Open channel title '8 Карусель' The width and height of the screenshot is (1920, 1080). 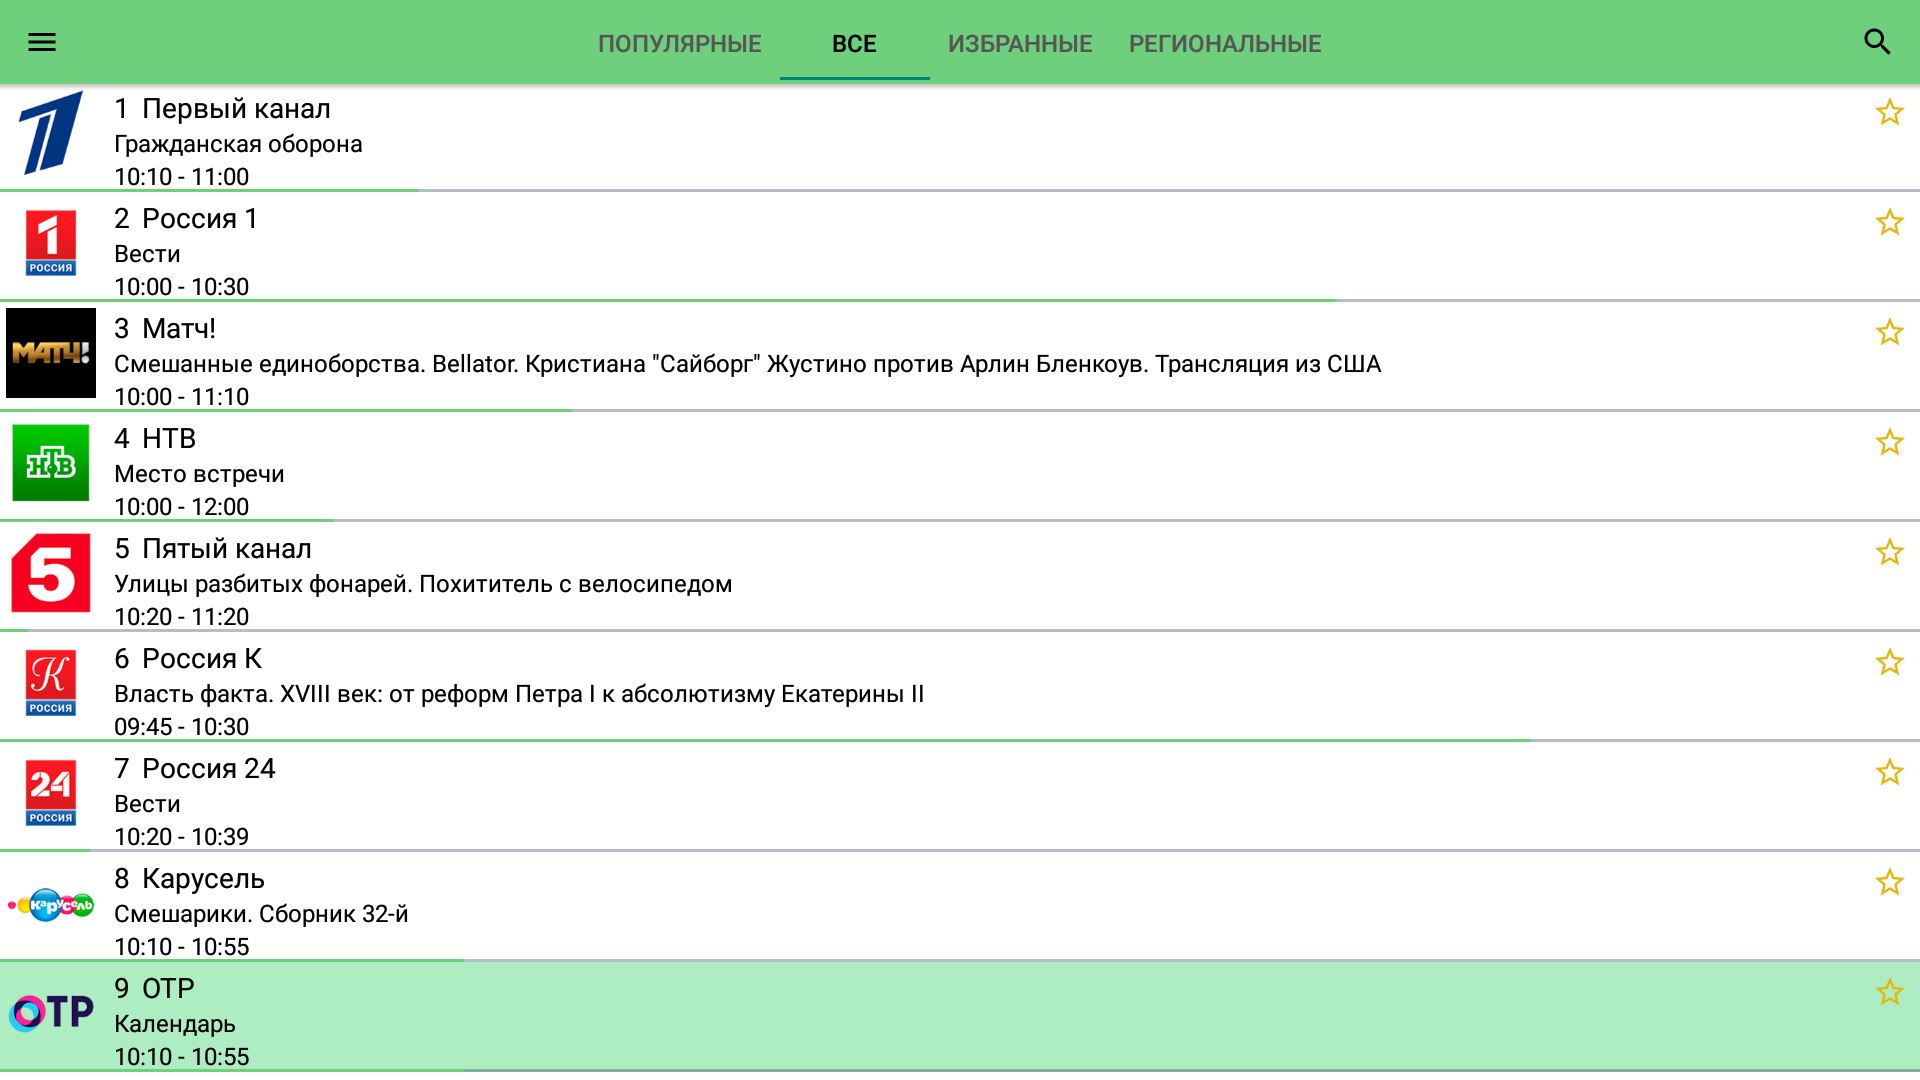(189, 879)
